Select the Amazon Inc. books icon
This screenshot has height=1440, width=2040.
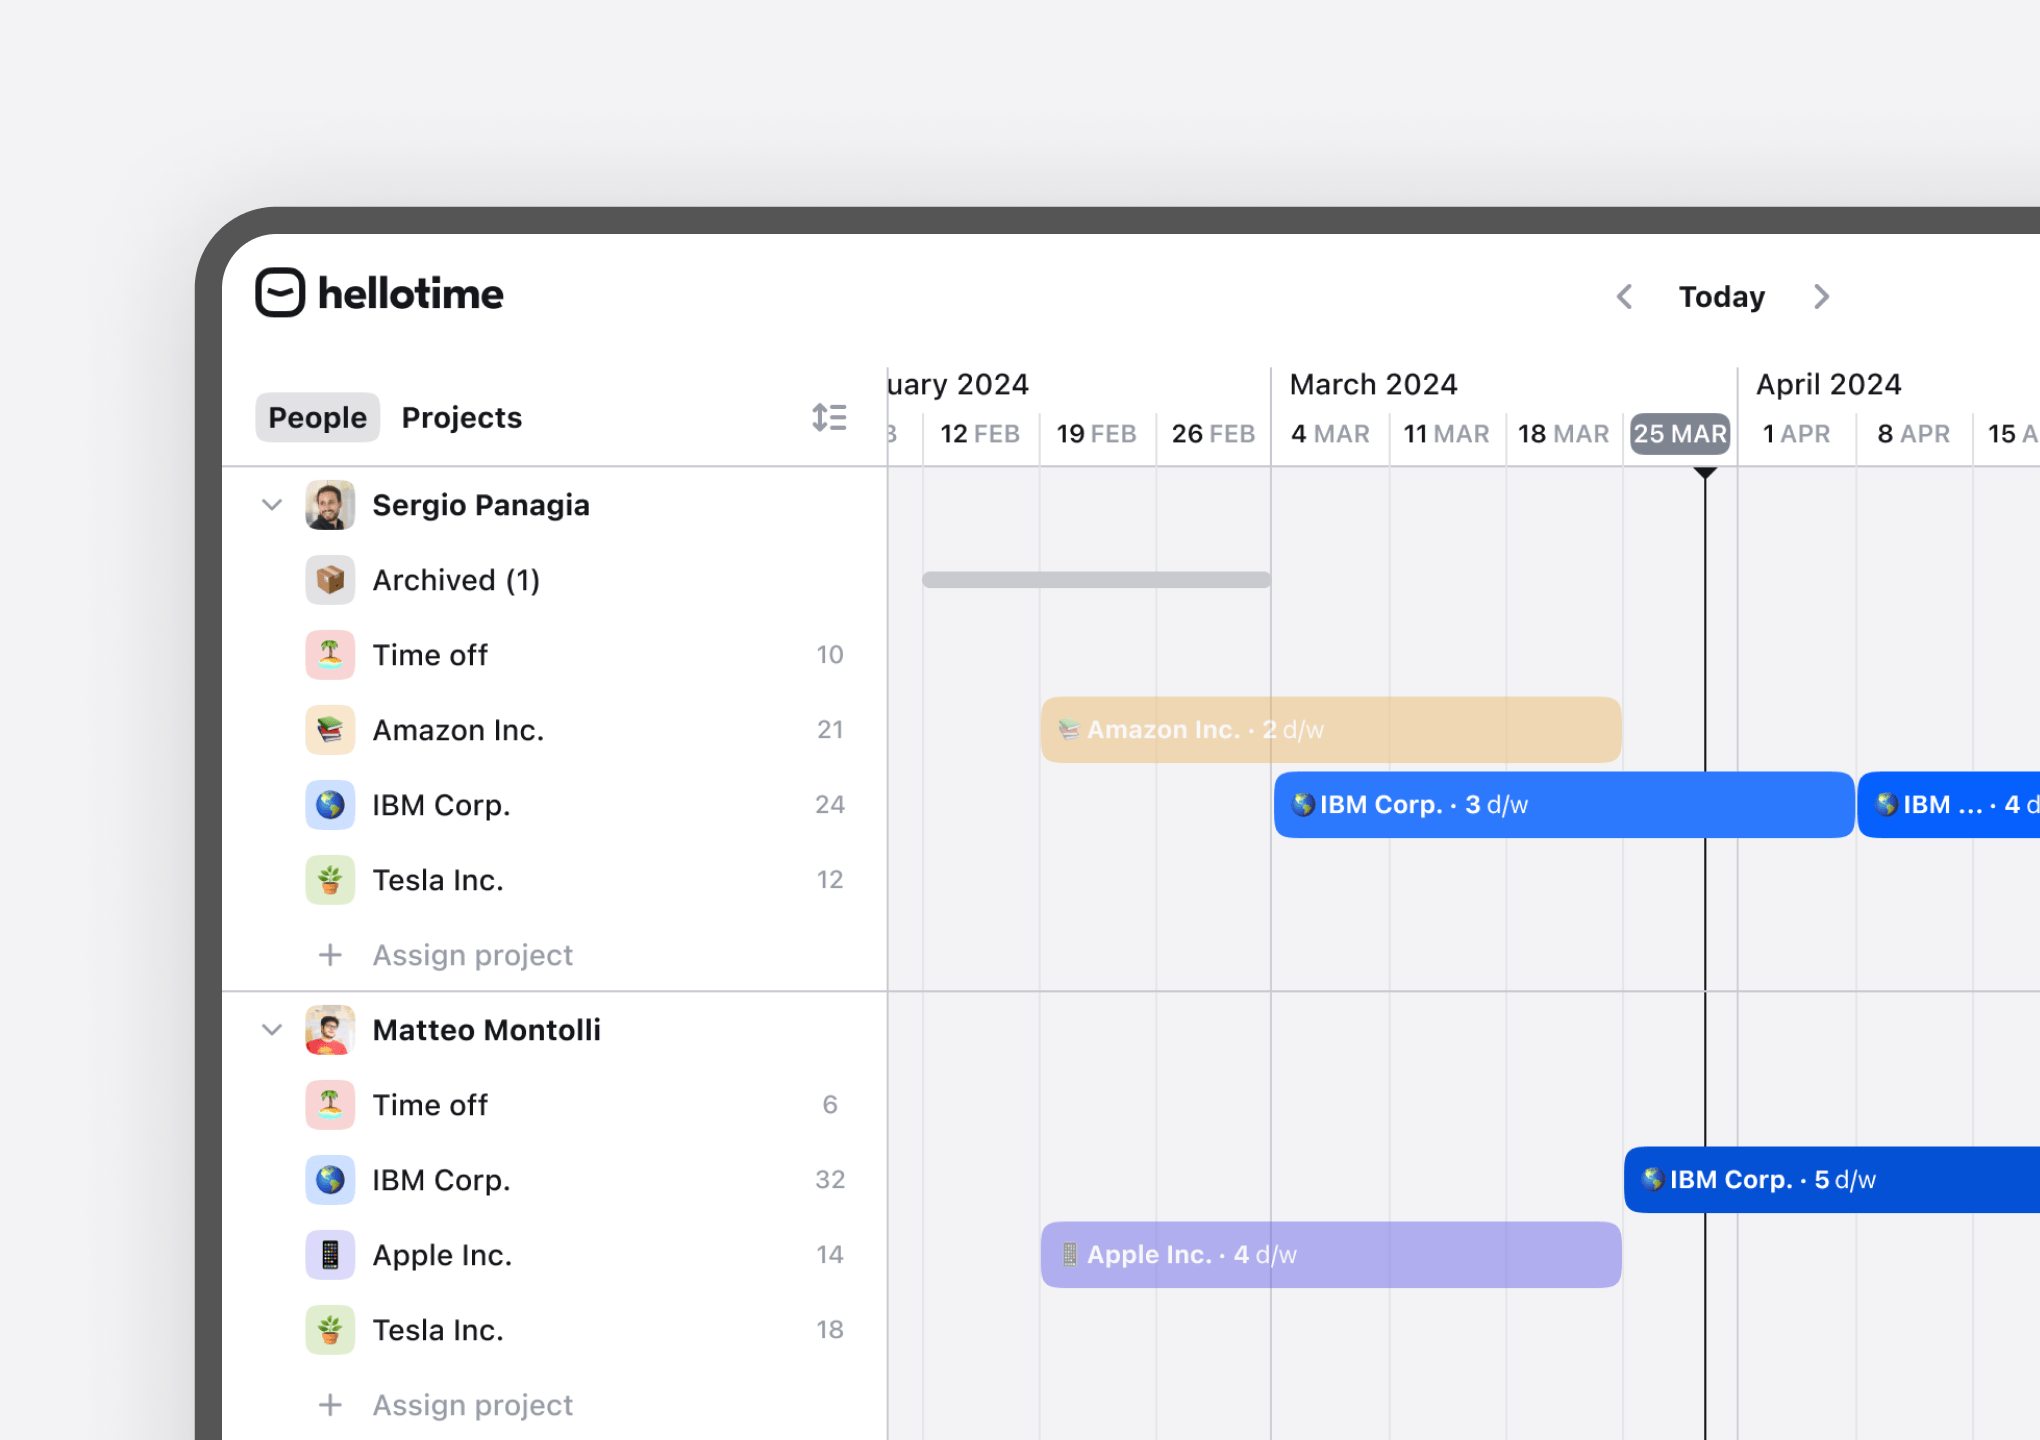tap(330, 730)
